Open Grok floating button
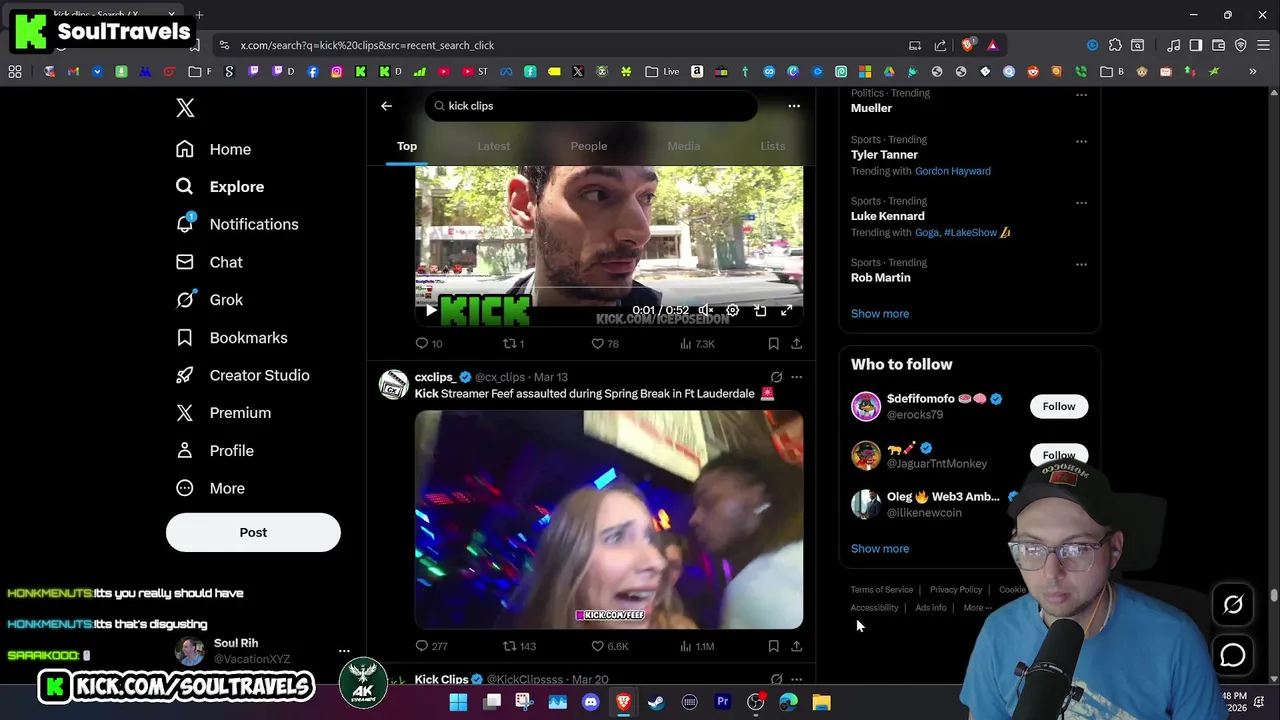 coord(1233,604)
